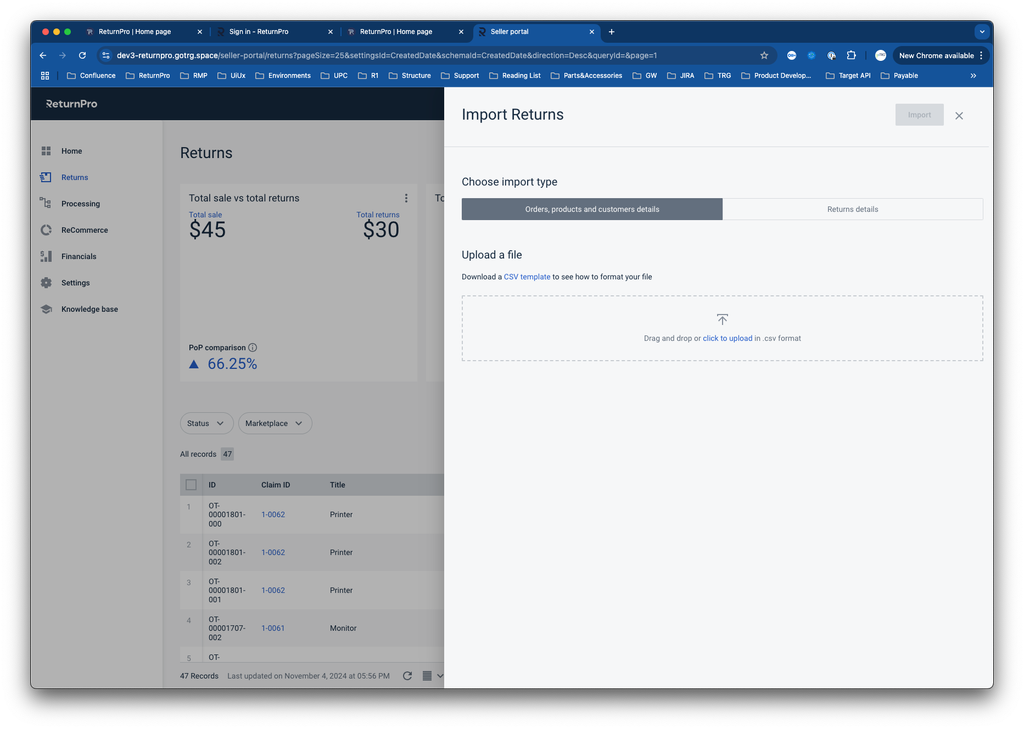Image resolution: width=1024 pixels, height=729 pixels.
Task: Click the 'click to upload' link
Action: (727, 339)
